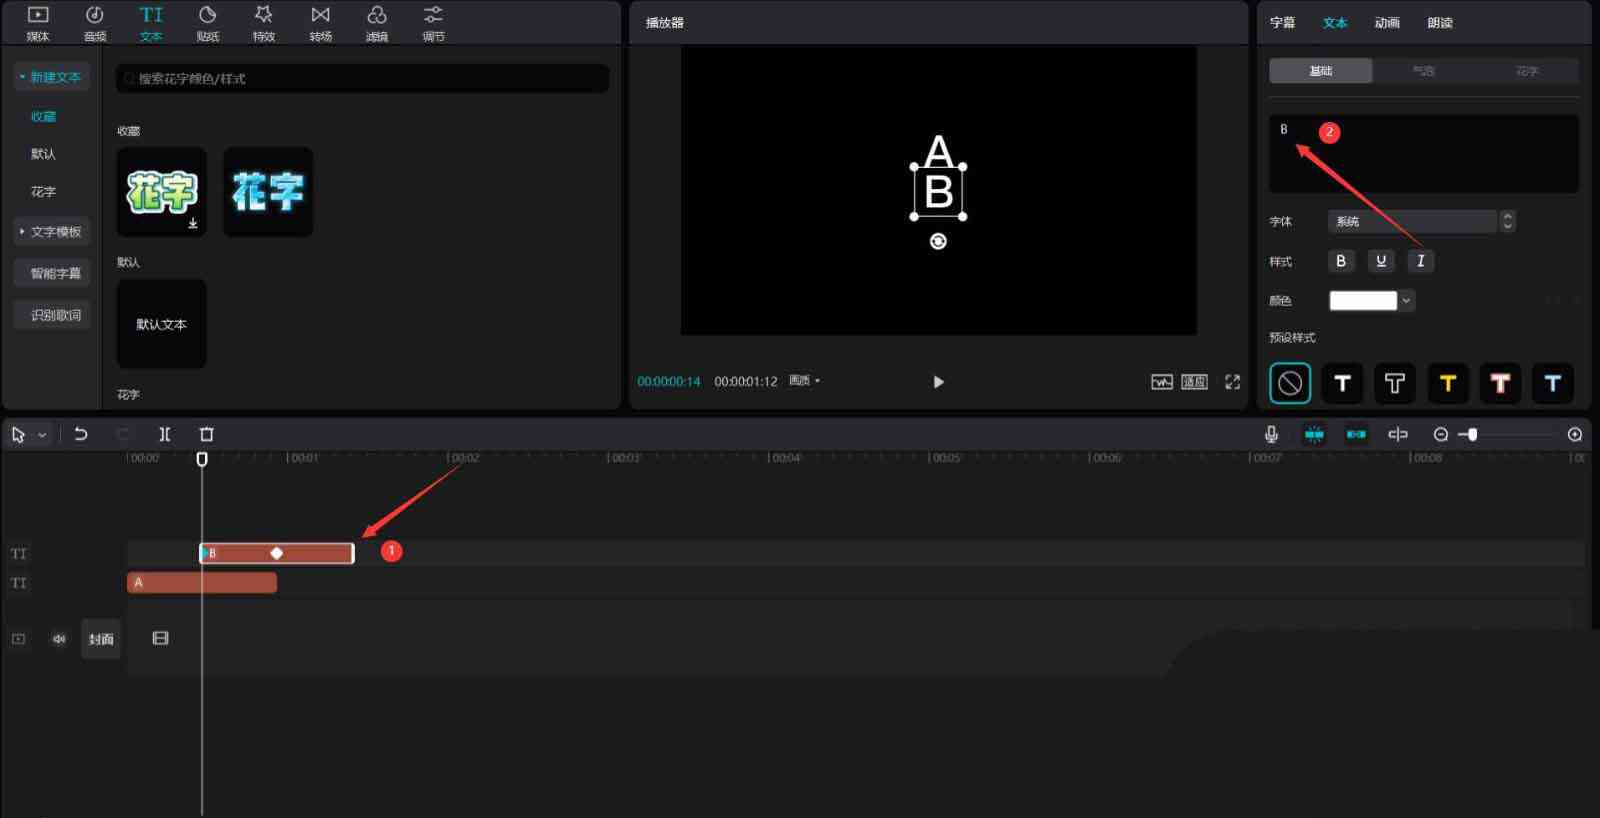The height and width of the screenshot is (818, 1600).
Task: Click the rotate handle below text B
Action: pos(938,241)
